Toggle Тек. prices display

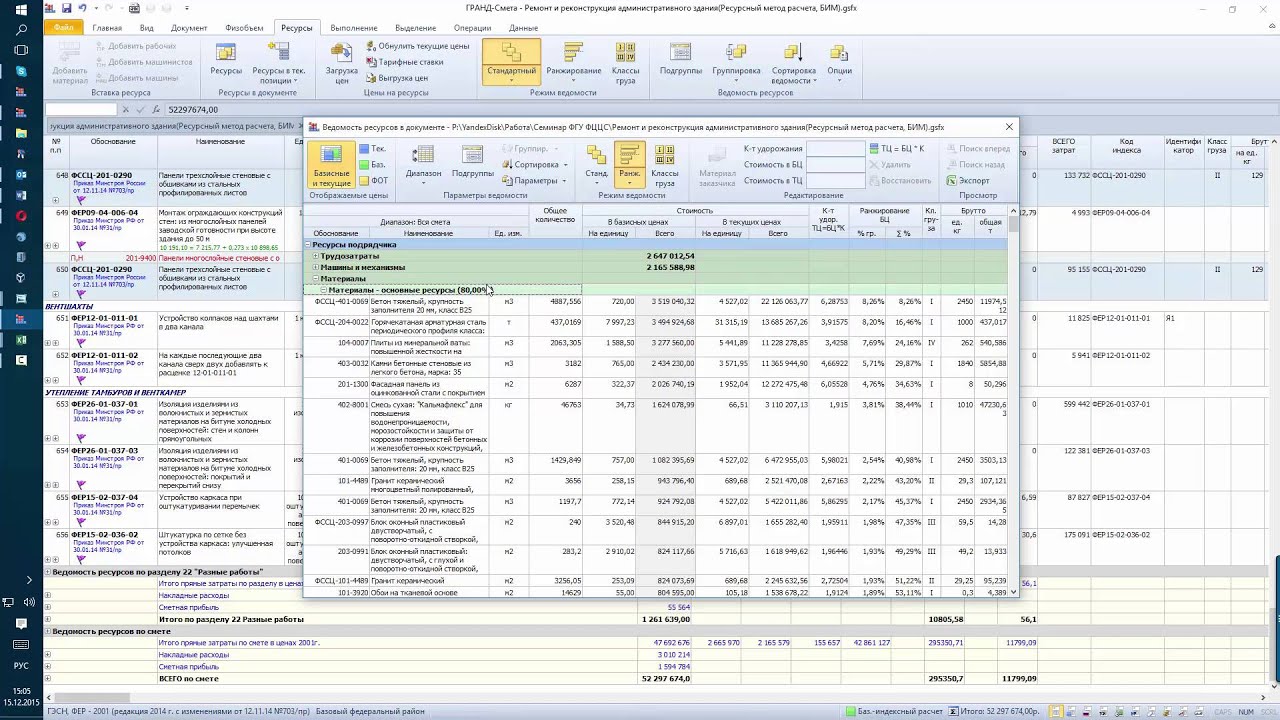pyautogui.click(x=372, y=149)
